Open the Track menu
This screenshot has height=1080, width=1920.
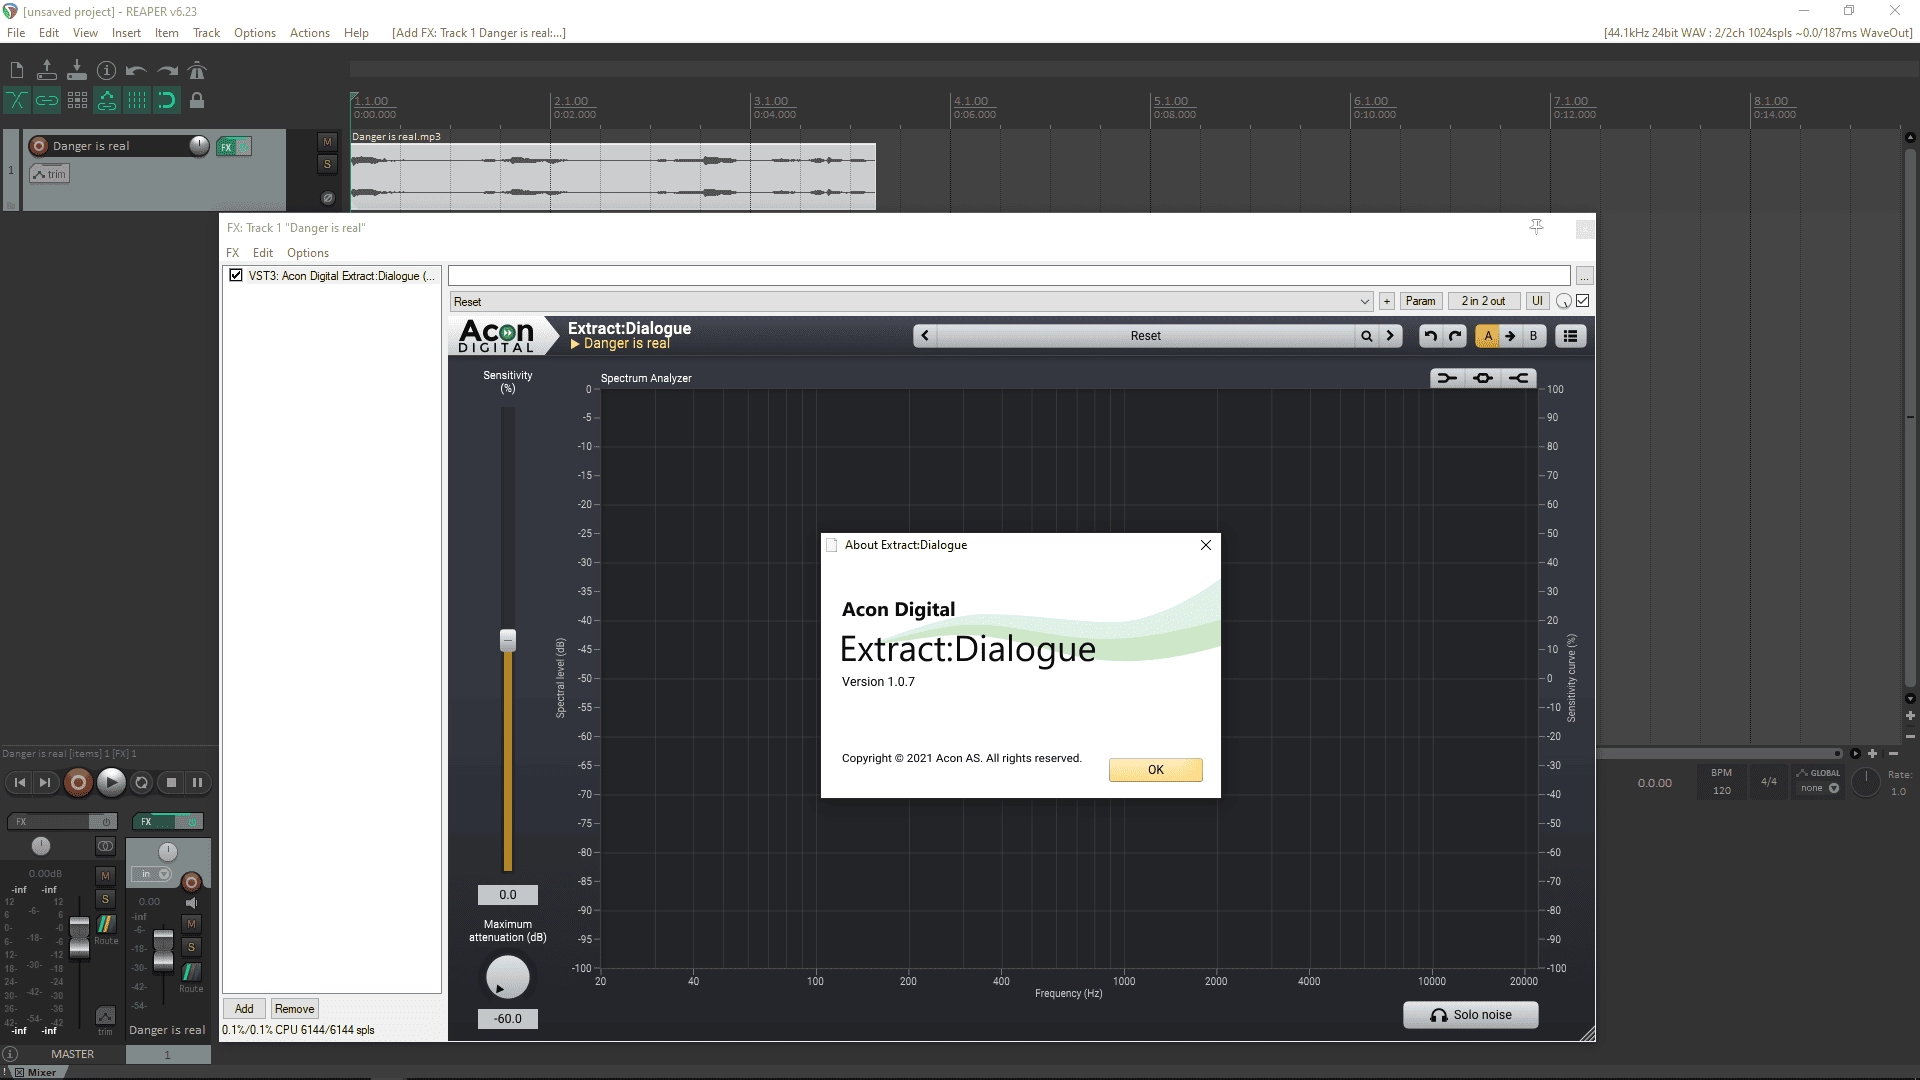[206, 33]
